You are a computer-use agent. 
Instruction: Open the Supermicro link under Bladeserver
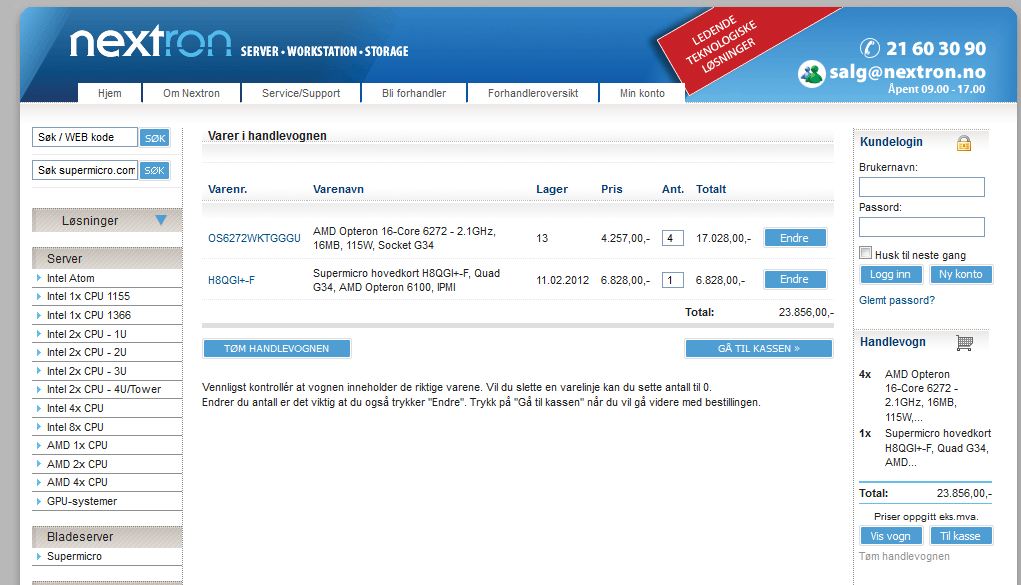[74, 556]
